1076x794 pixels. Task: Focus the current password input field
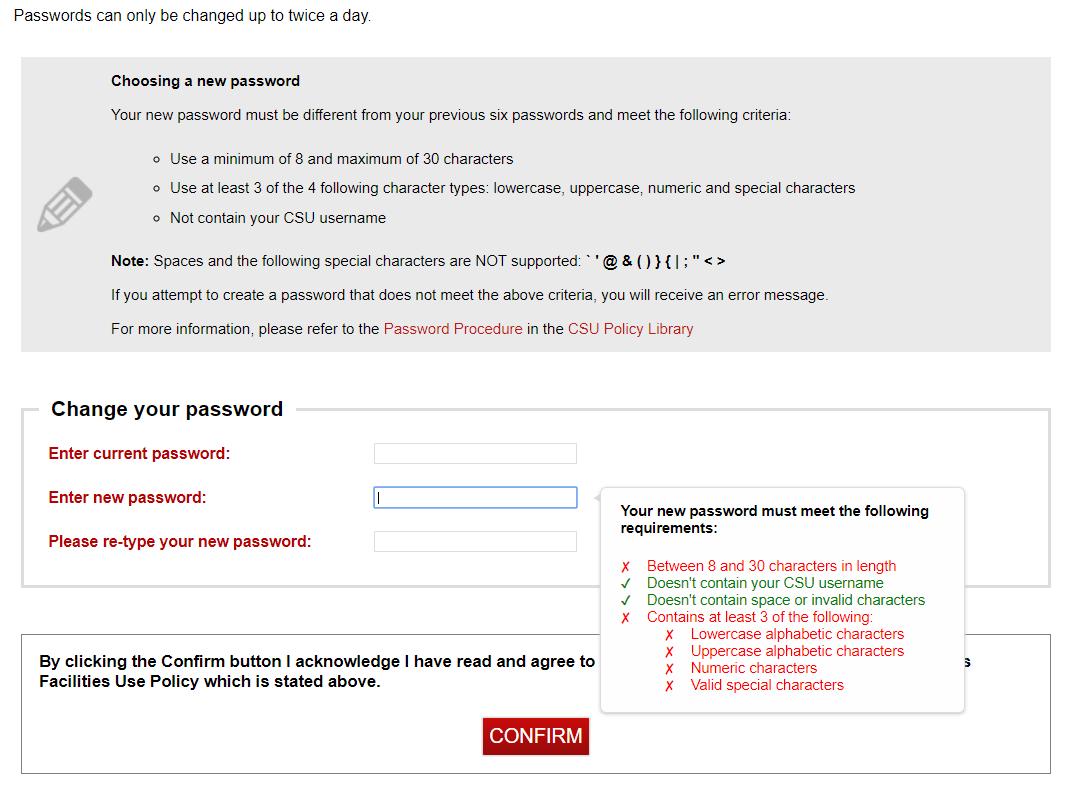click(475, 454)
